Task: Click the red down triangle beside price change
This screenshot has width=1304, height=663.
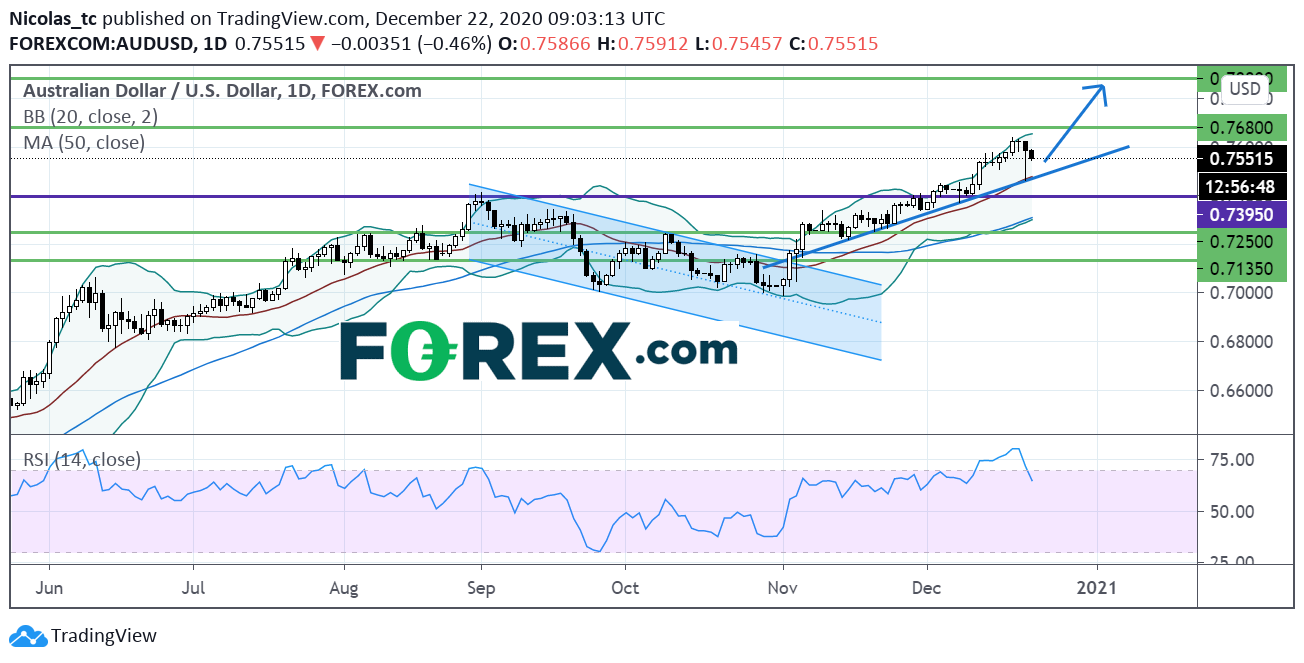Action: (315, 45)
